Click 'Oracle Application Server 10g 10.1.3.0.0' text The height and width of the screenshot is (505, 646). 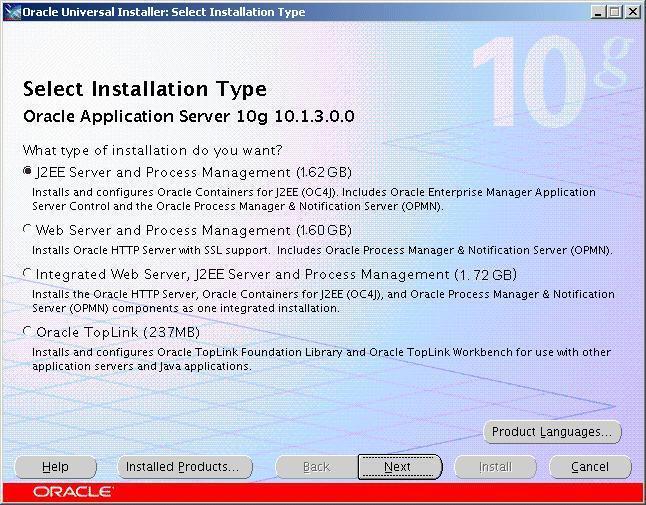pos(189,117)
